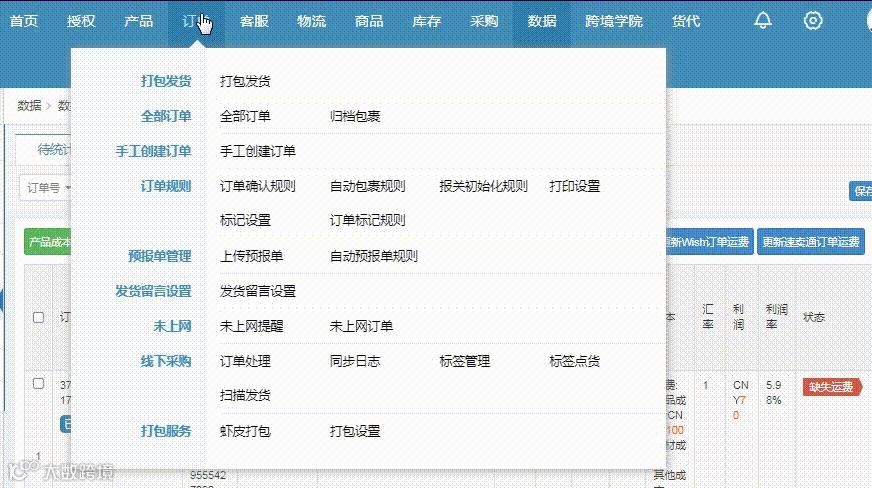The image size is (872, 488).
Task: Open 自动预报单规则 menu entry
Action: click(374, 256)
